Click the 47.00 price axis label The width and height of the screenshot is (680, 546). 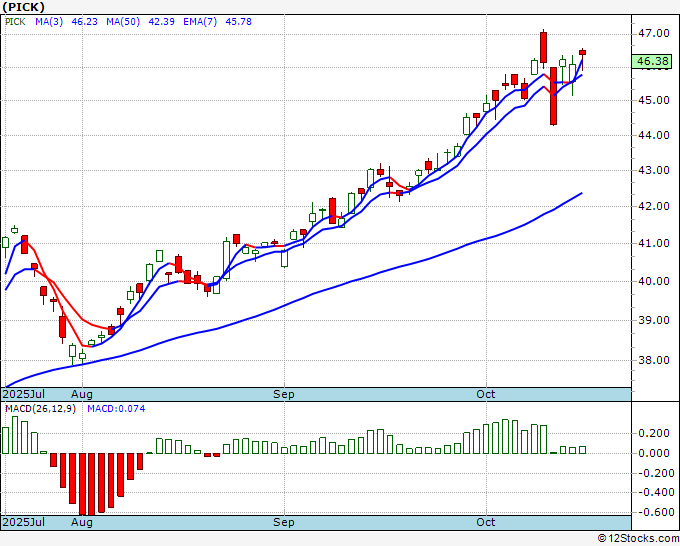(654, 33)
